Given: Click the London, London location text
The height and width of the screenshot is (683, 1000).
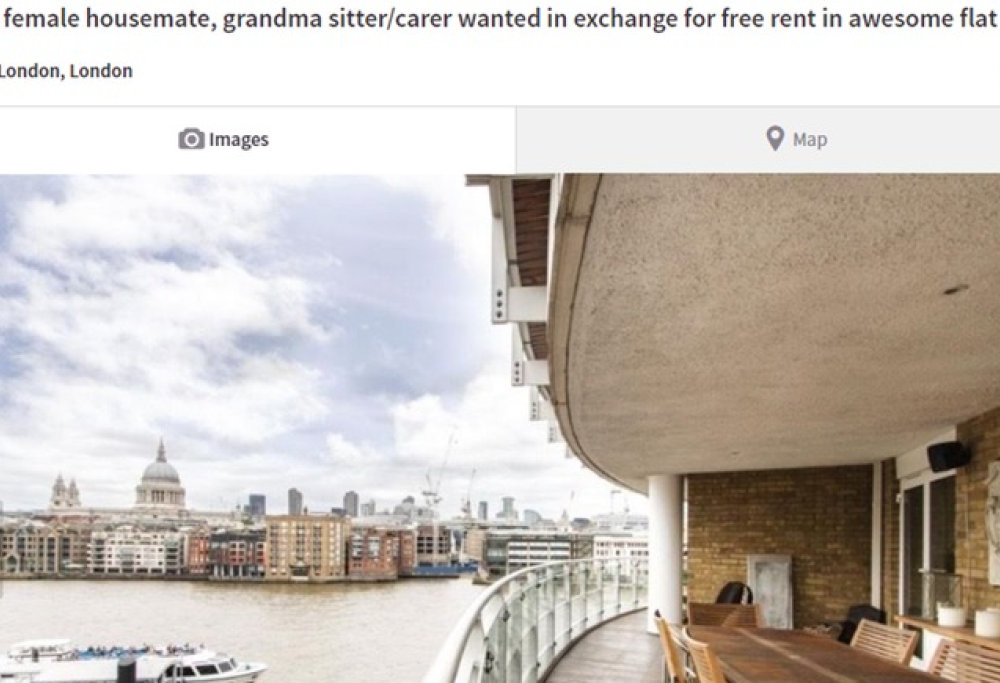Looking at the screenshot, I should pyautogui.click(x=66, y=71).
